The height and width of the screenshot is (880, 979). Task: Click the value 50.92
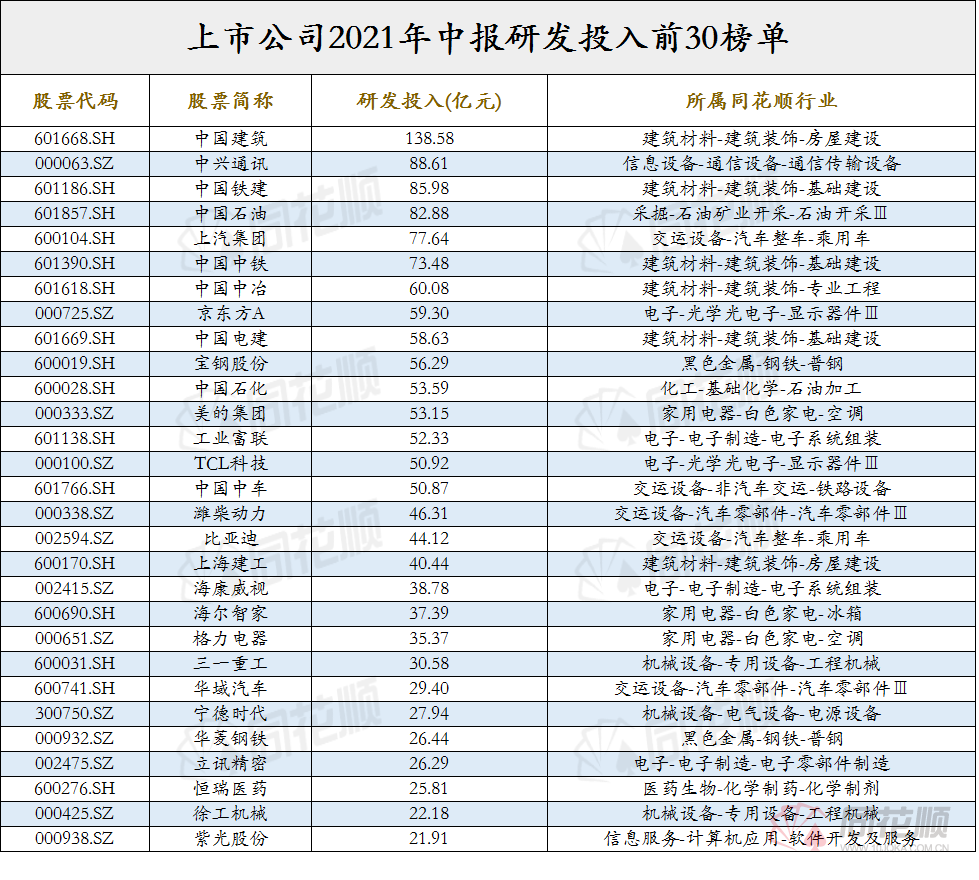pyautogui.click(x=429, y=463)
